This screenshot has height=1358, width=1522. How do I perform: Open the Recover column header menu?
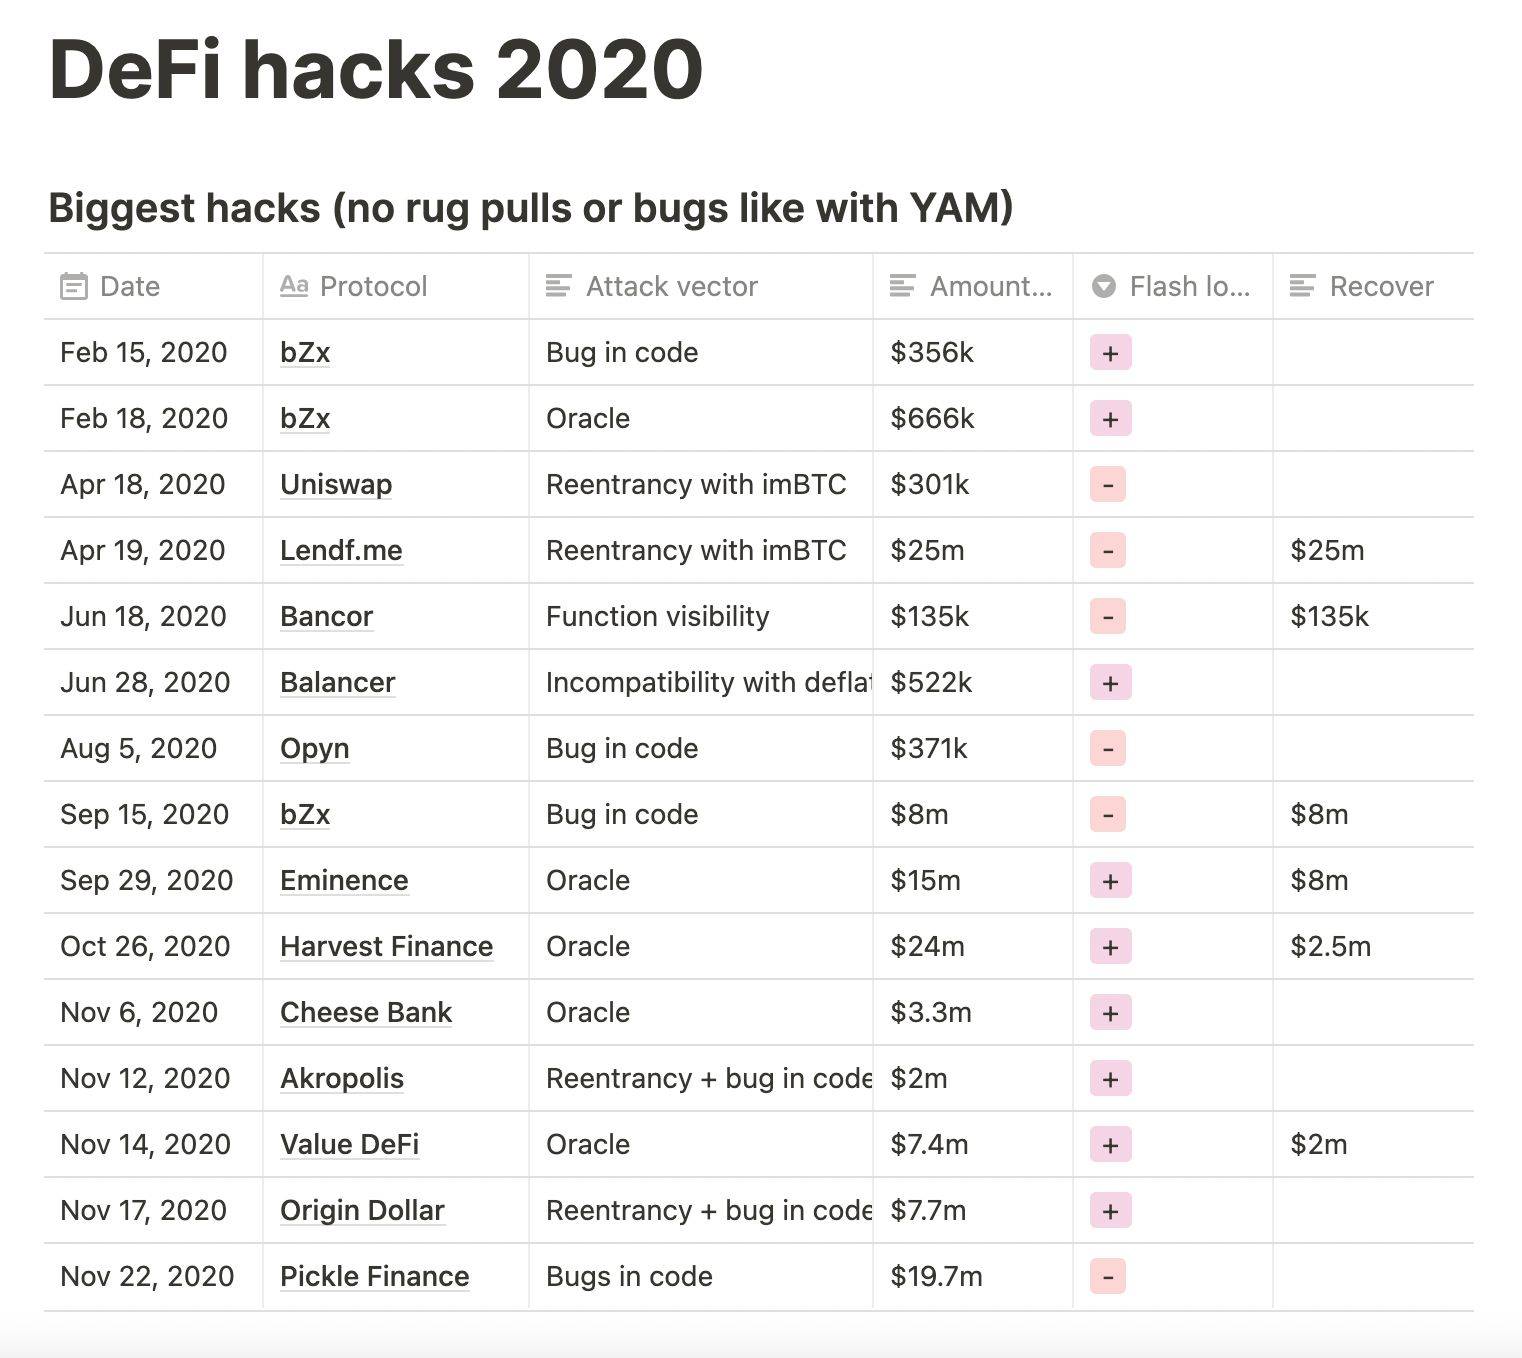(x=1373, y=287)
